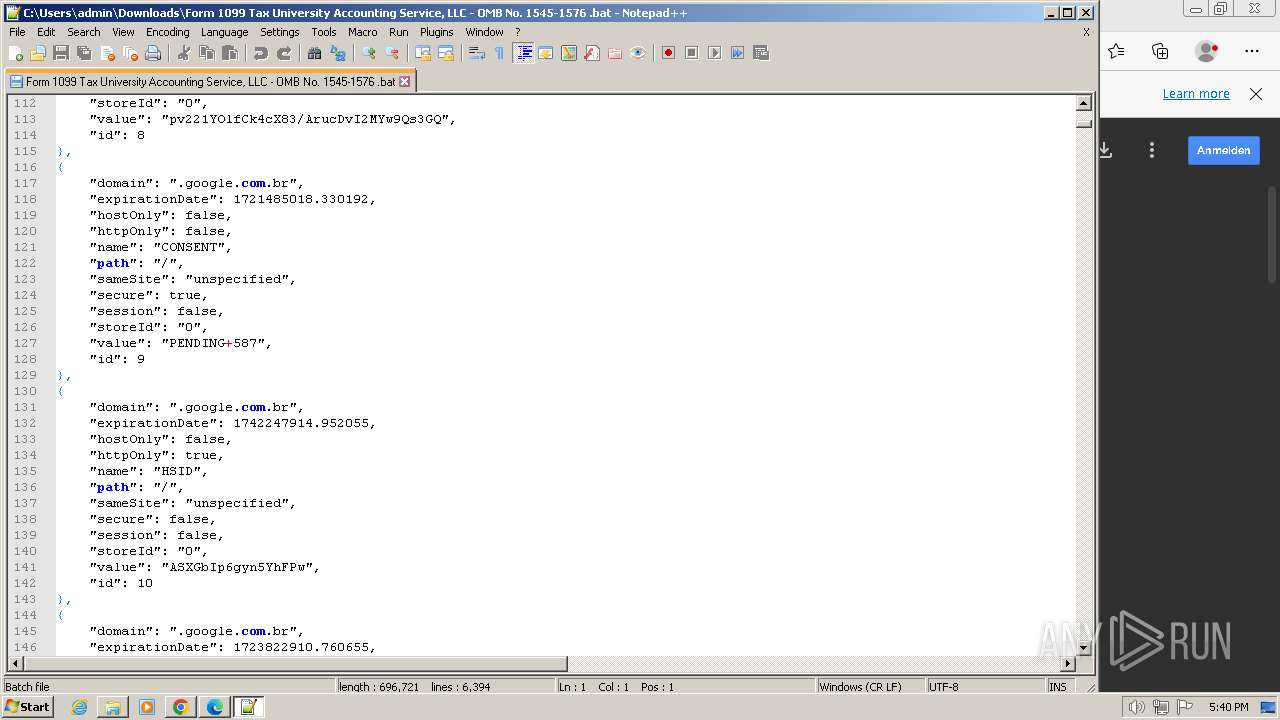The height and width of the screenshot is (720, 1280).
Task: Open the Plugins menu
Action: click(x=437, y=32)
